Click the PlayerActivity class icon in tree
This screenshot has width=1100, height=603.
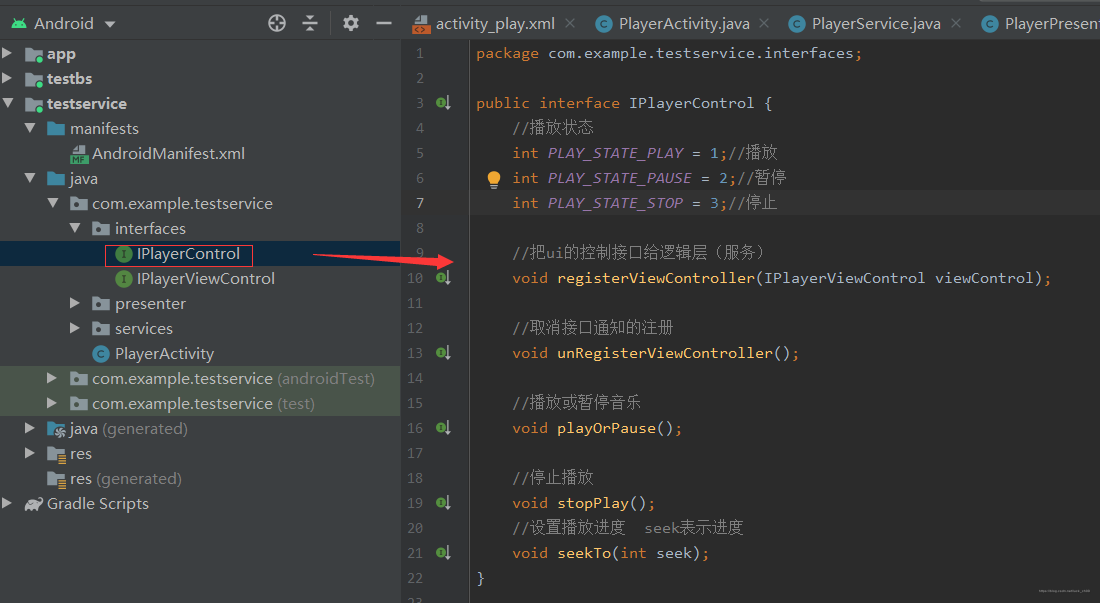[x=101, y=354]
